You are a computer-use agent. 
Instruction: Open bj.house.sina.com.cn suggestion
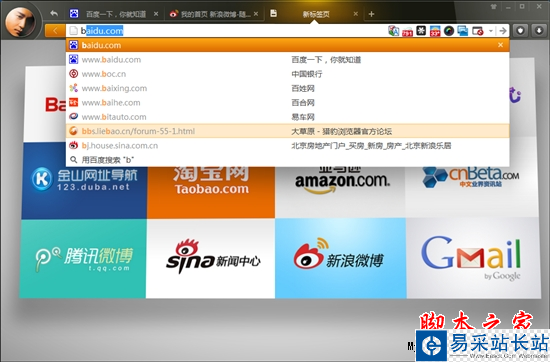[x=287, y=146]
